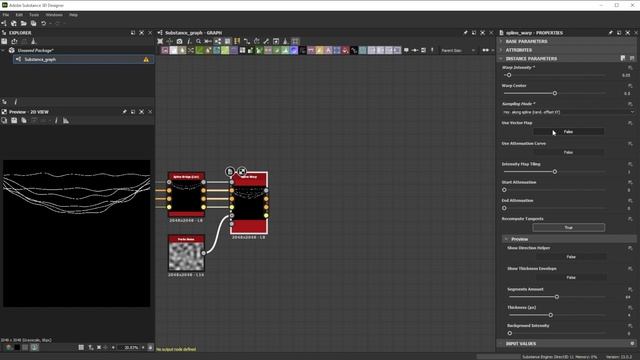The height and width of the screenshot is (360, 640).
Task: Open the options icon beside Warp Intensity
Action: (630, 68)
